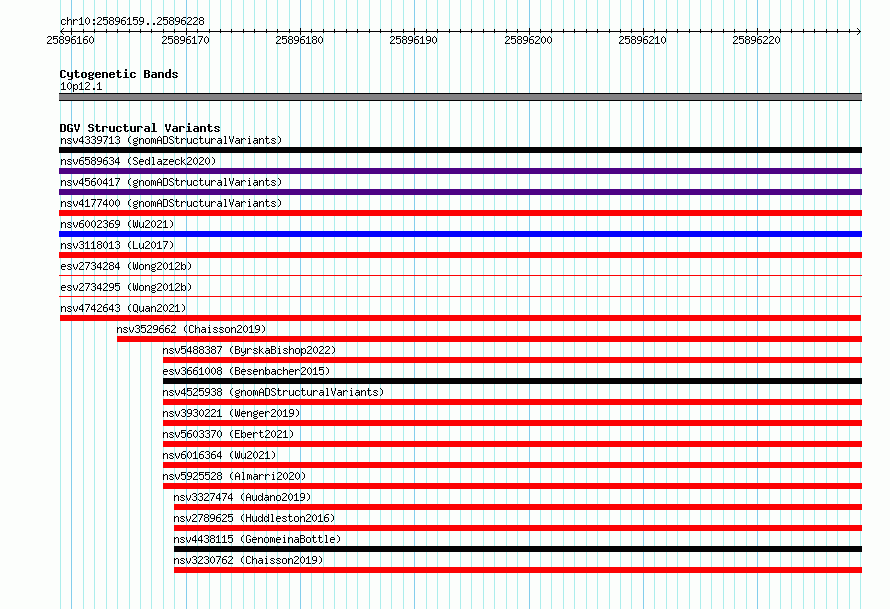Open nsv3930221 (Wenger2019) variant label
Image resolution: width=890 pixels, height=609 pixels.
(x=231, y=413)
